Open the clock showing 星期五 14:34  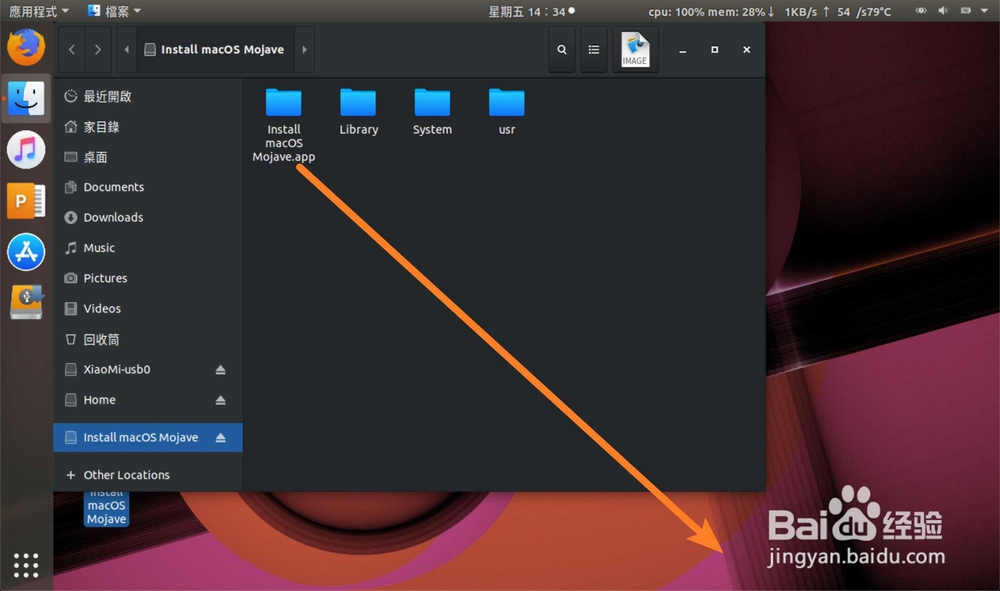[x=531, y=11]
